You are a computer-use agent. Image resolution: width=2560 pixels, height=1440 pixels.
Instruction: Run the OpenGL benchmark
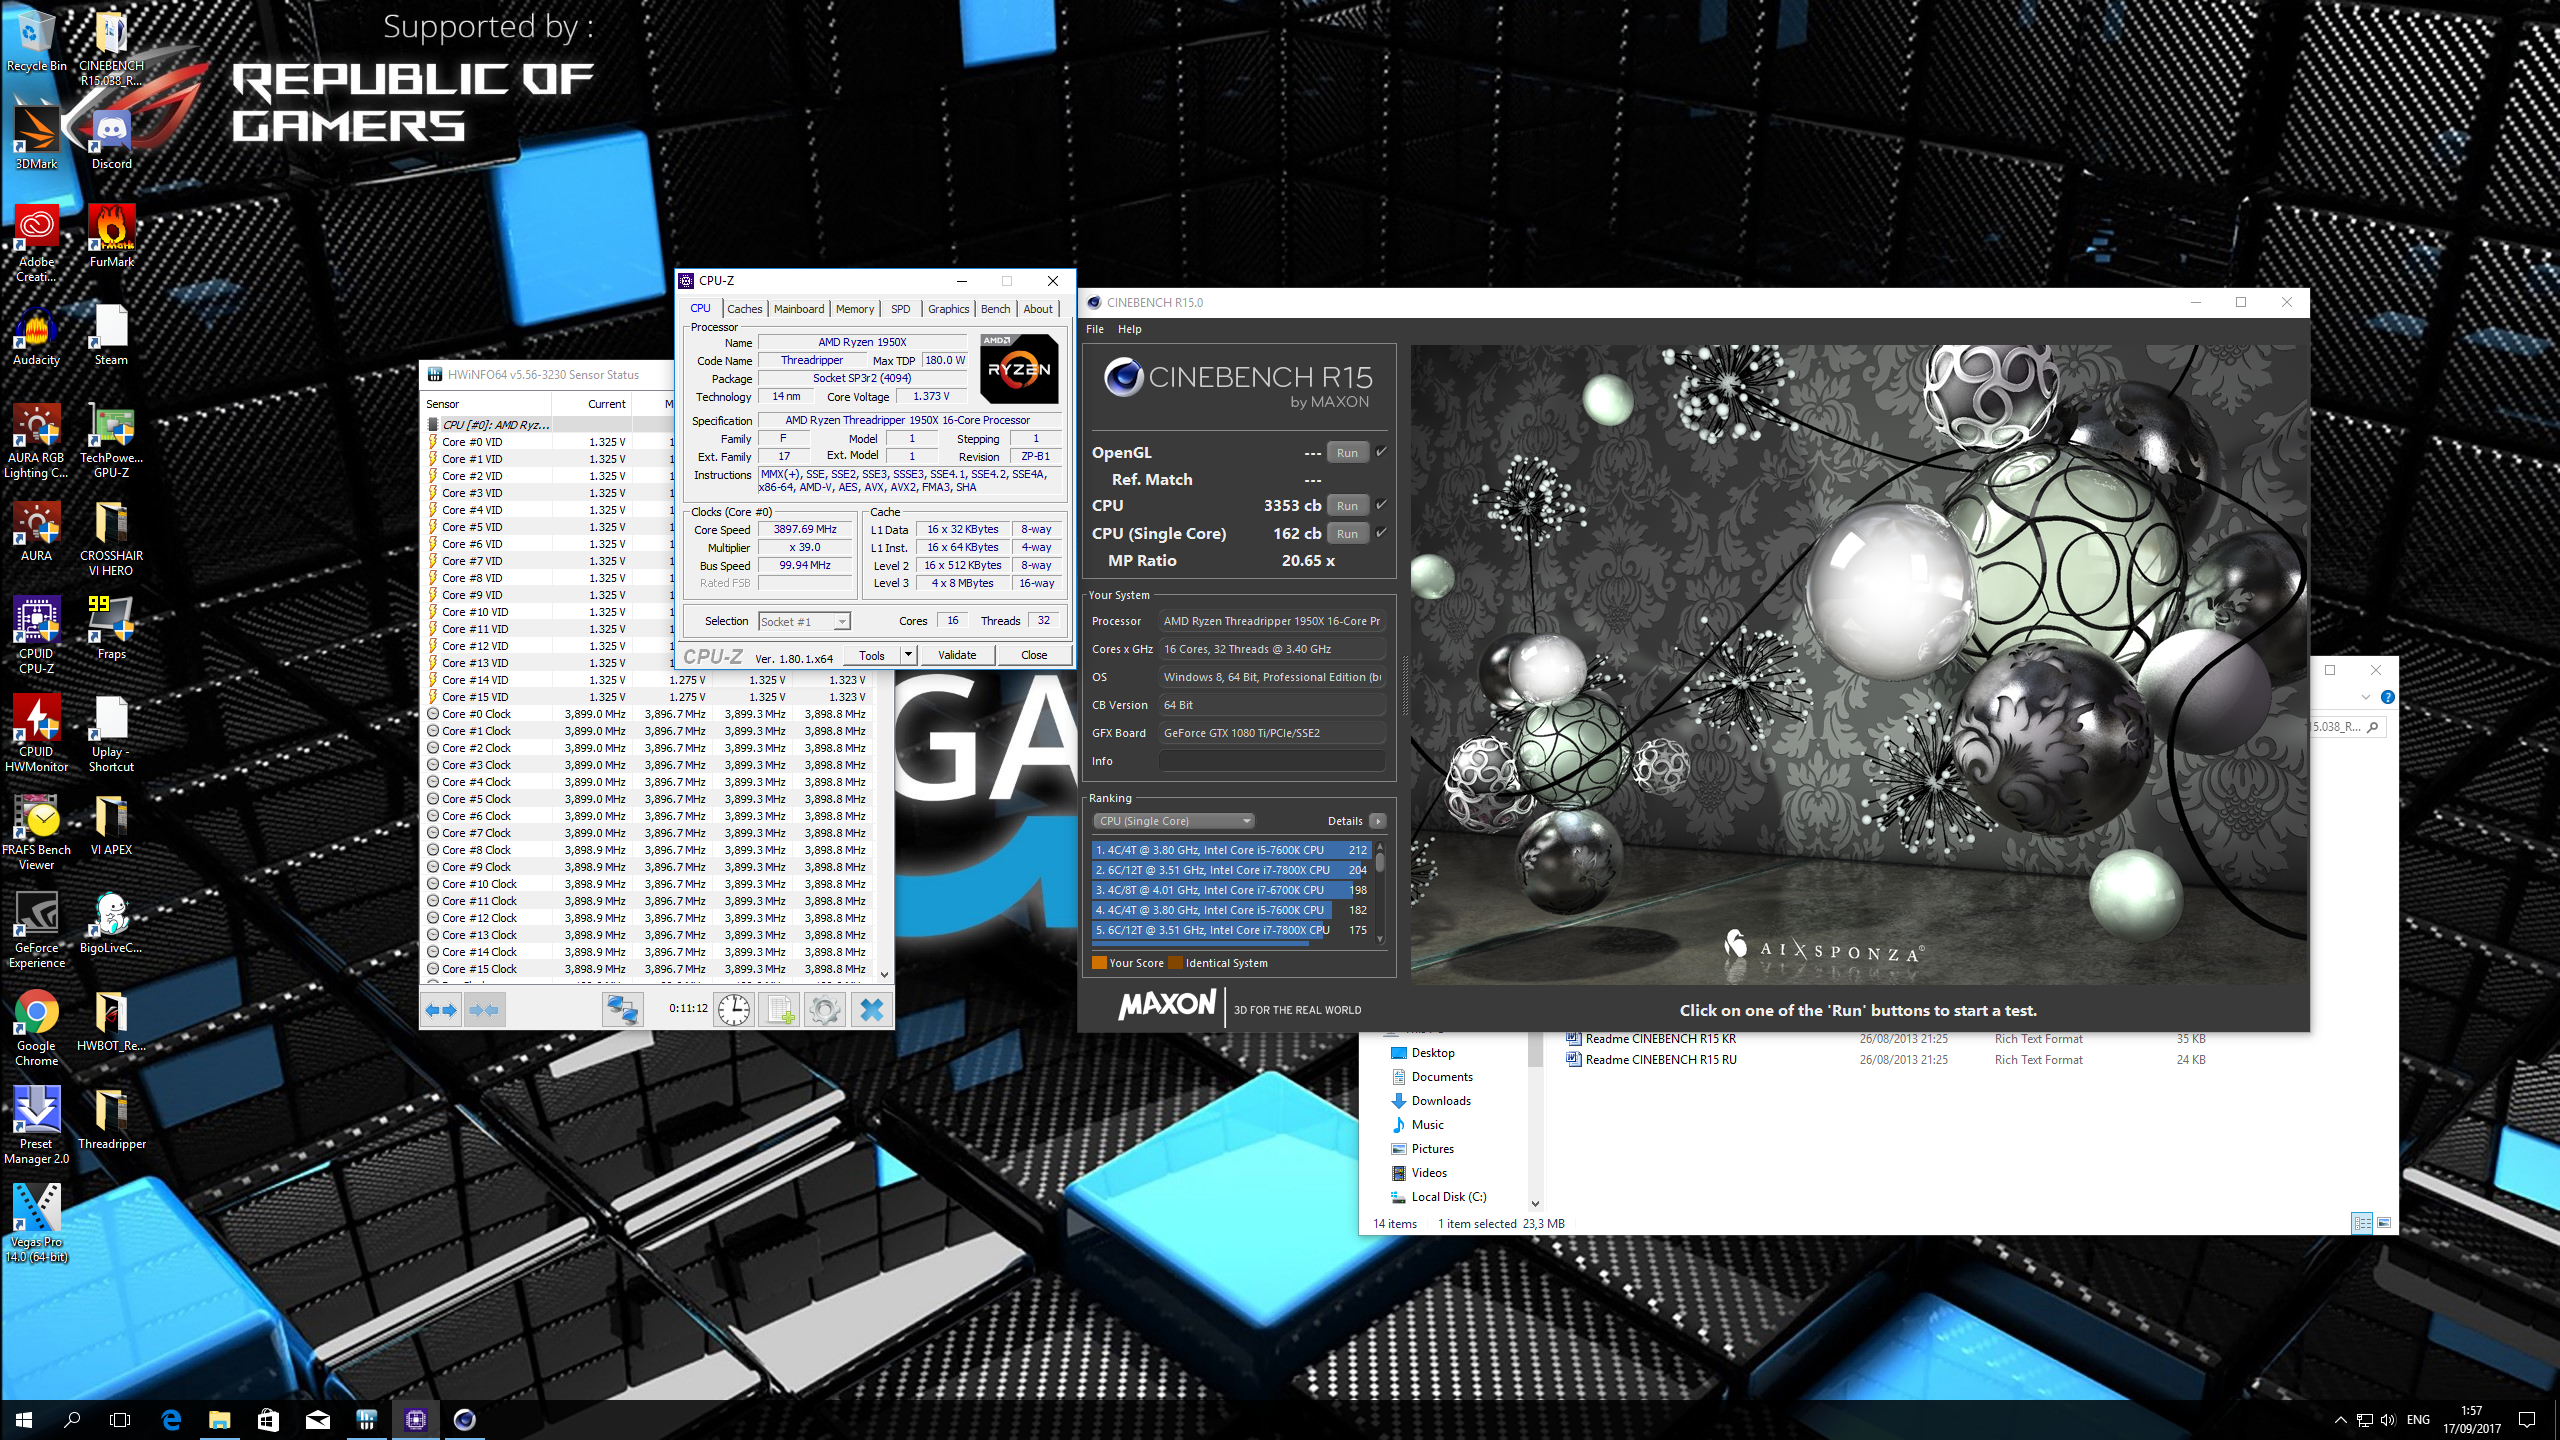(x=1347, y=452)
